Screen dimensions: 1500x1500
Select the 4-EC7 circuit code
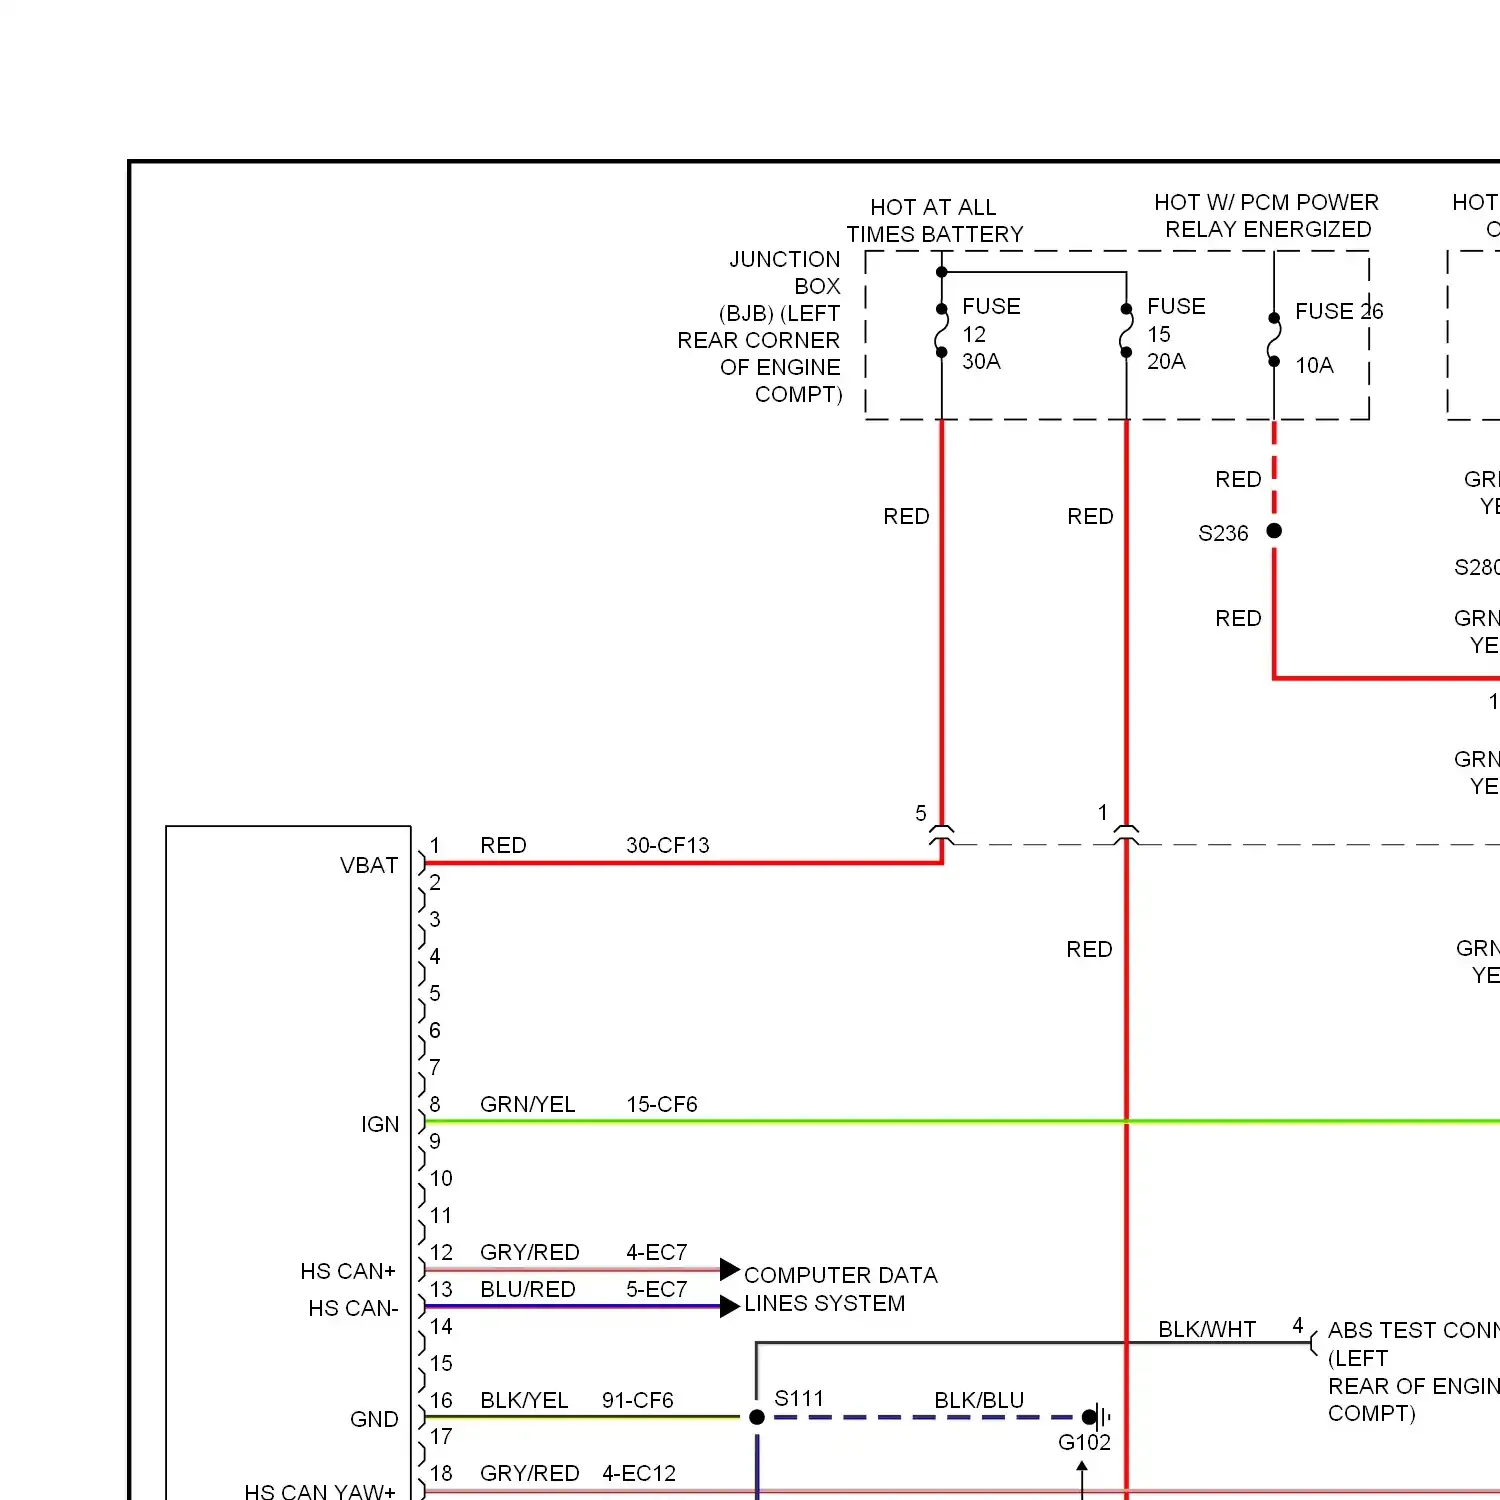pos(657,1253)
